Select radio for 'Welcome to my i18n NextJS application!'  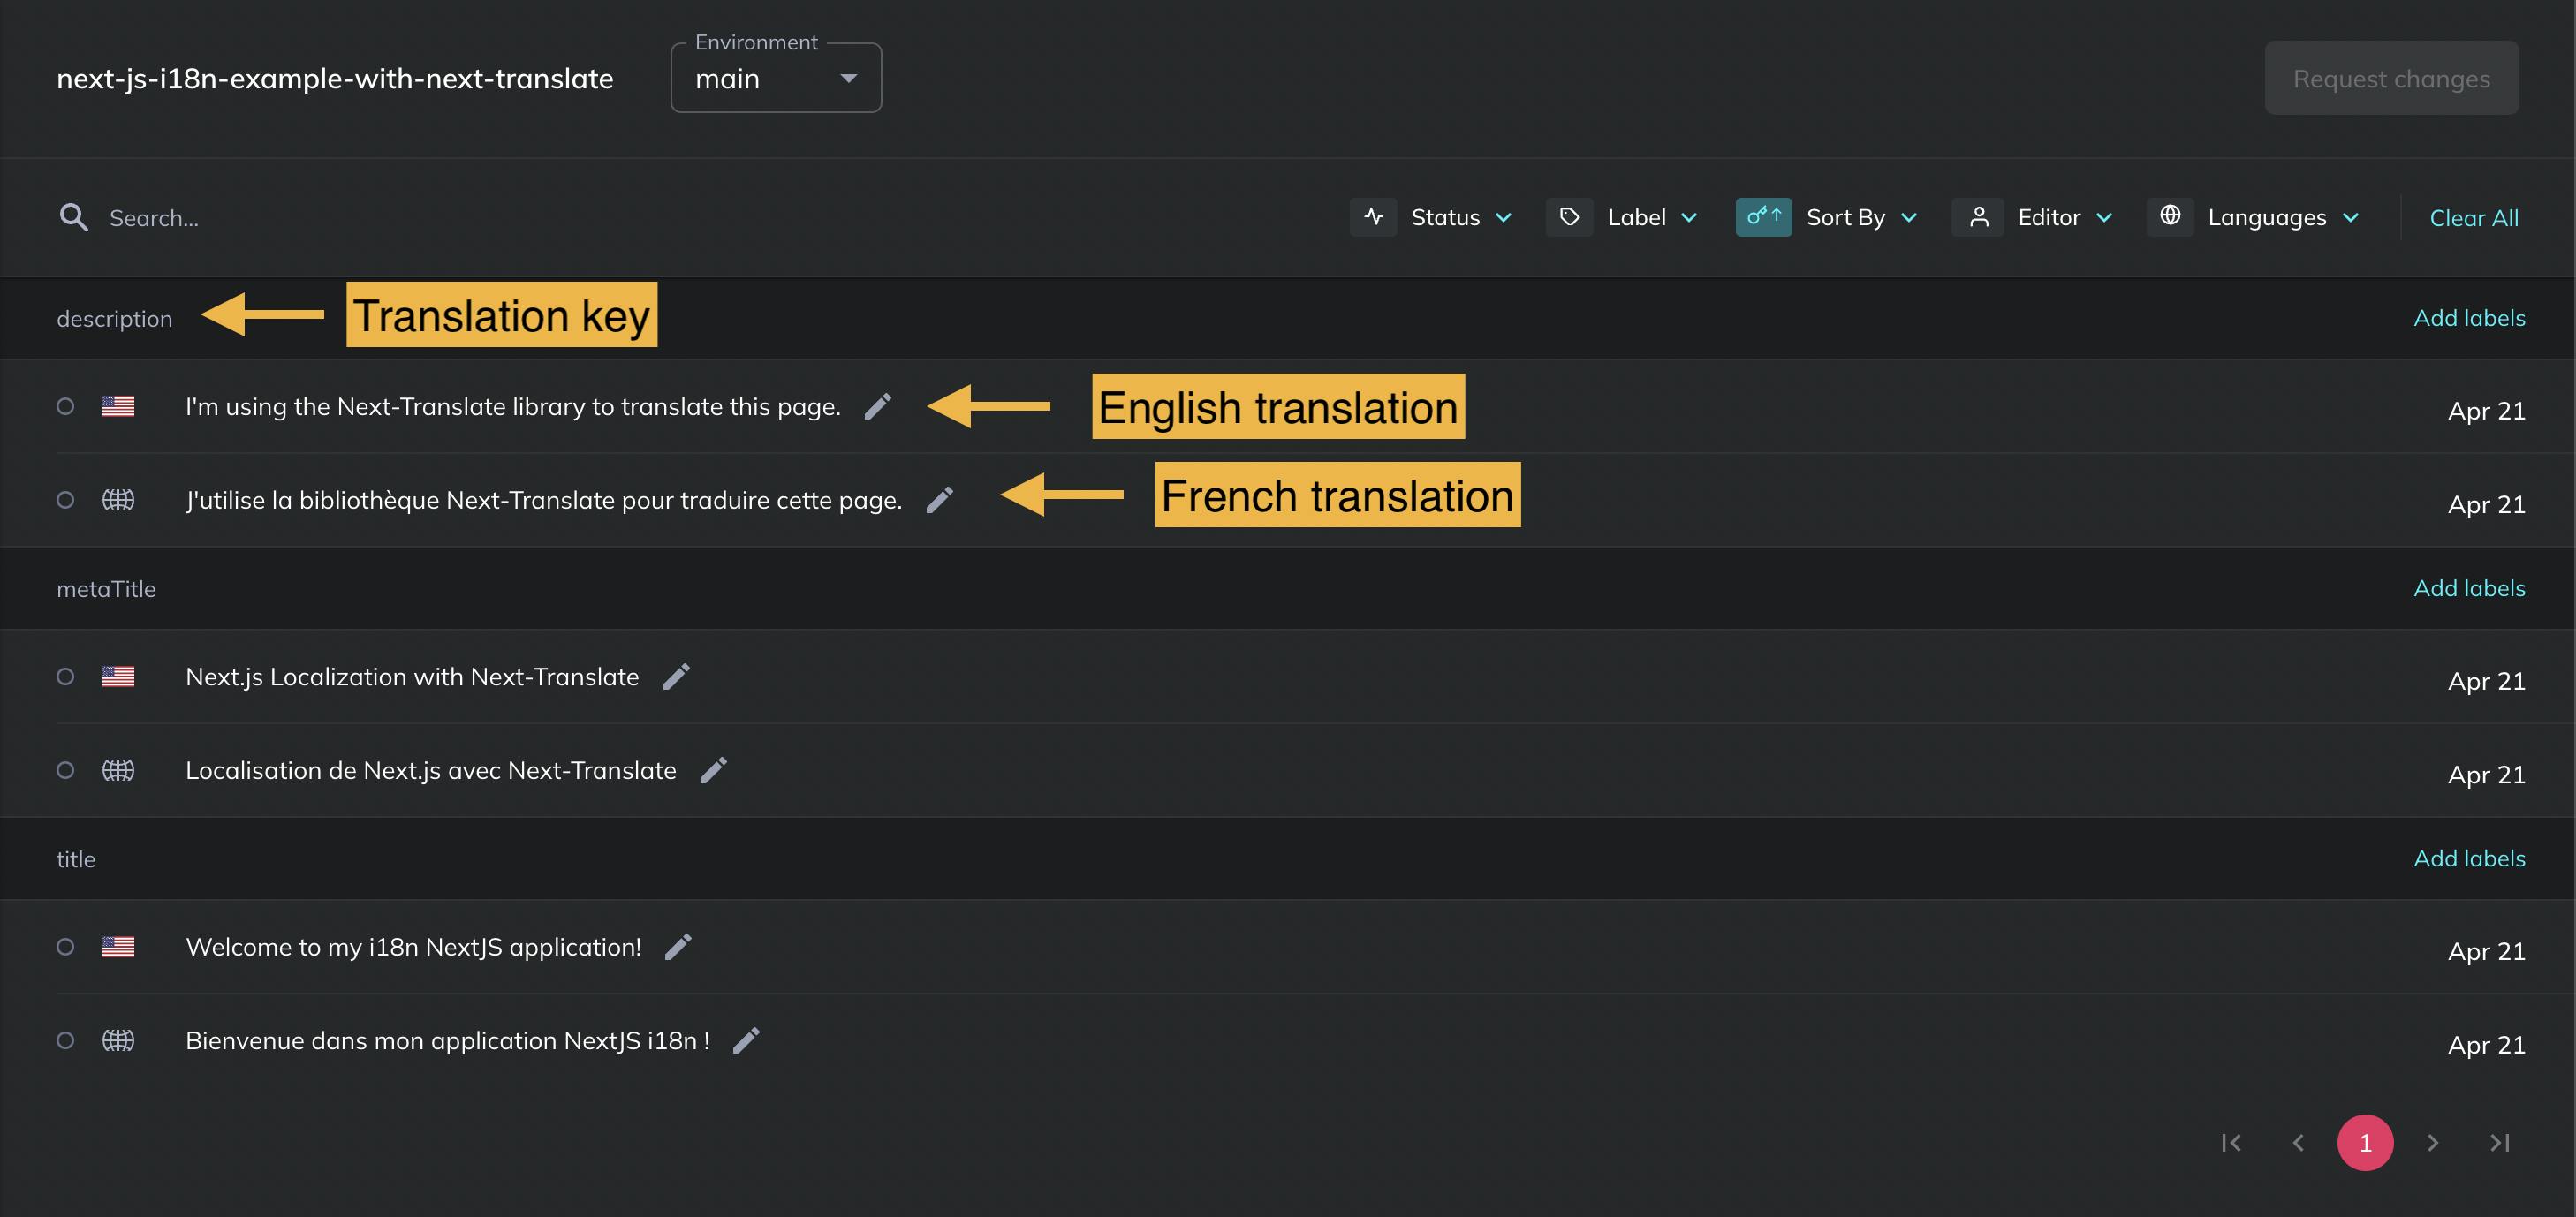point(65,947)
